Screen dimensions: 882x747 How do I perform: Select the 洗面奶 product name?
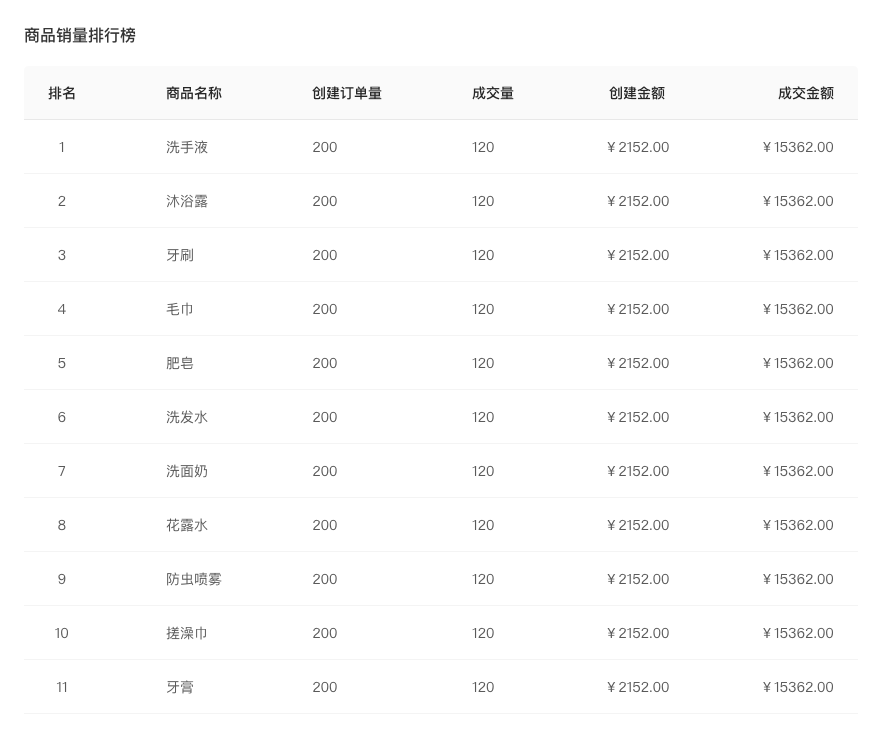click(187, 471)
